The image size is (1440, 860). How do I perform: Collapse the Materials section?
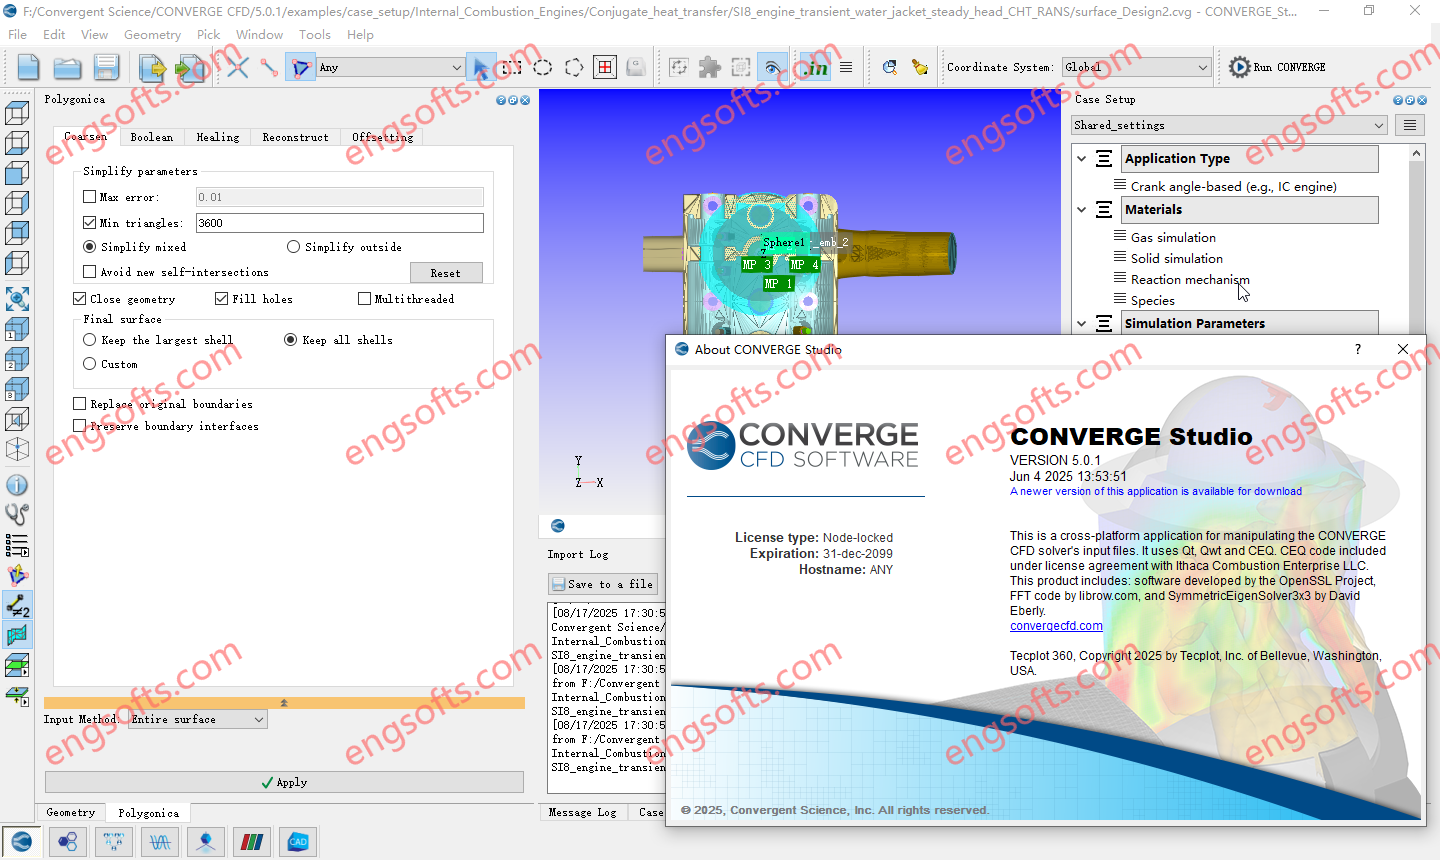1081,209
